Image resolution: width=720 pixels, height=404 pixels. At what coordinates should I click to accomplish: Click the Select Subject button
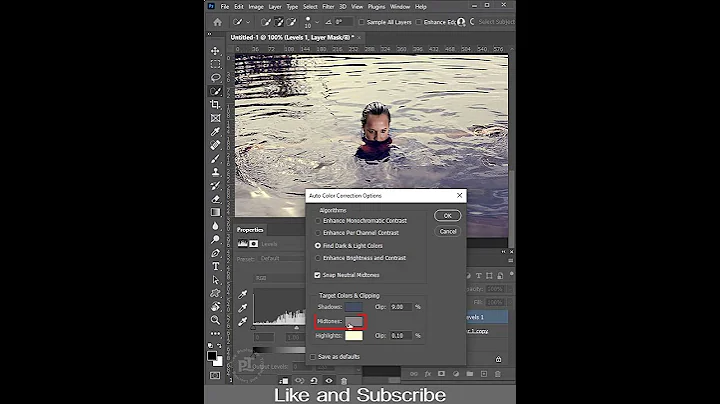(x=496, y=22)
